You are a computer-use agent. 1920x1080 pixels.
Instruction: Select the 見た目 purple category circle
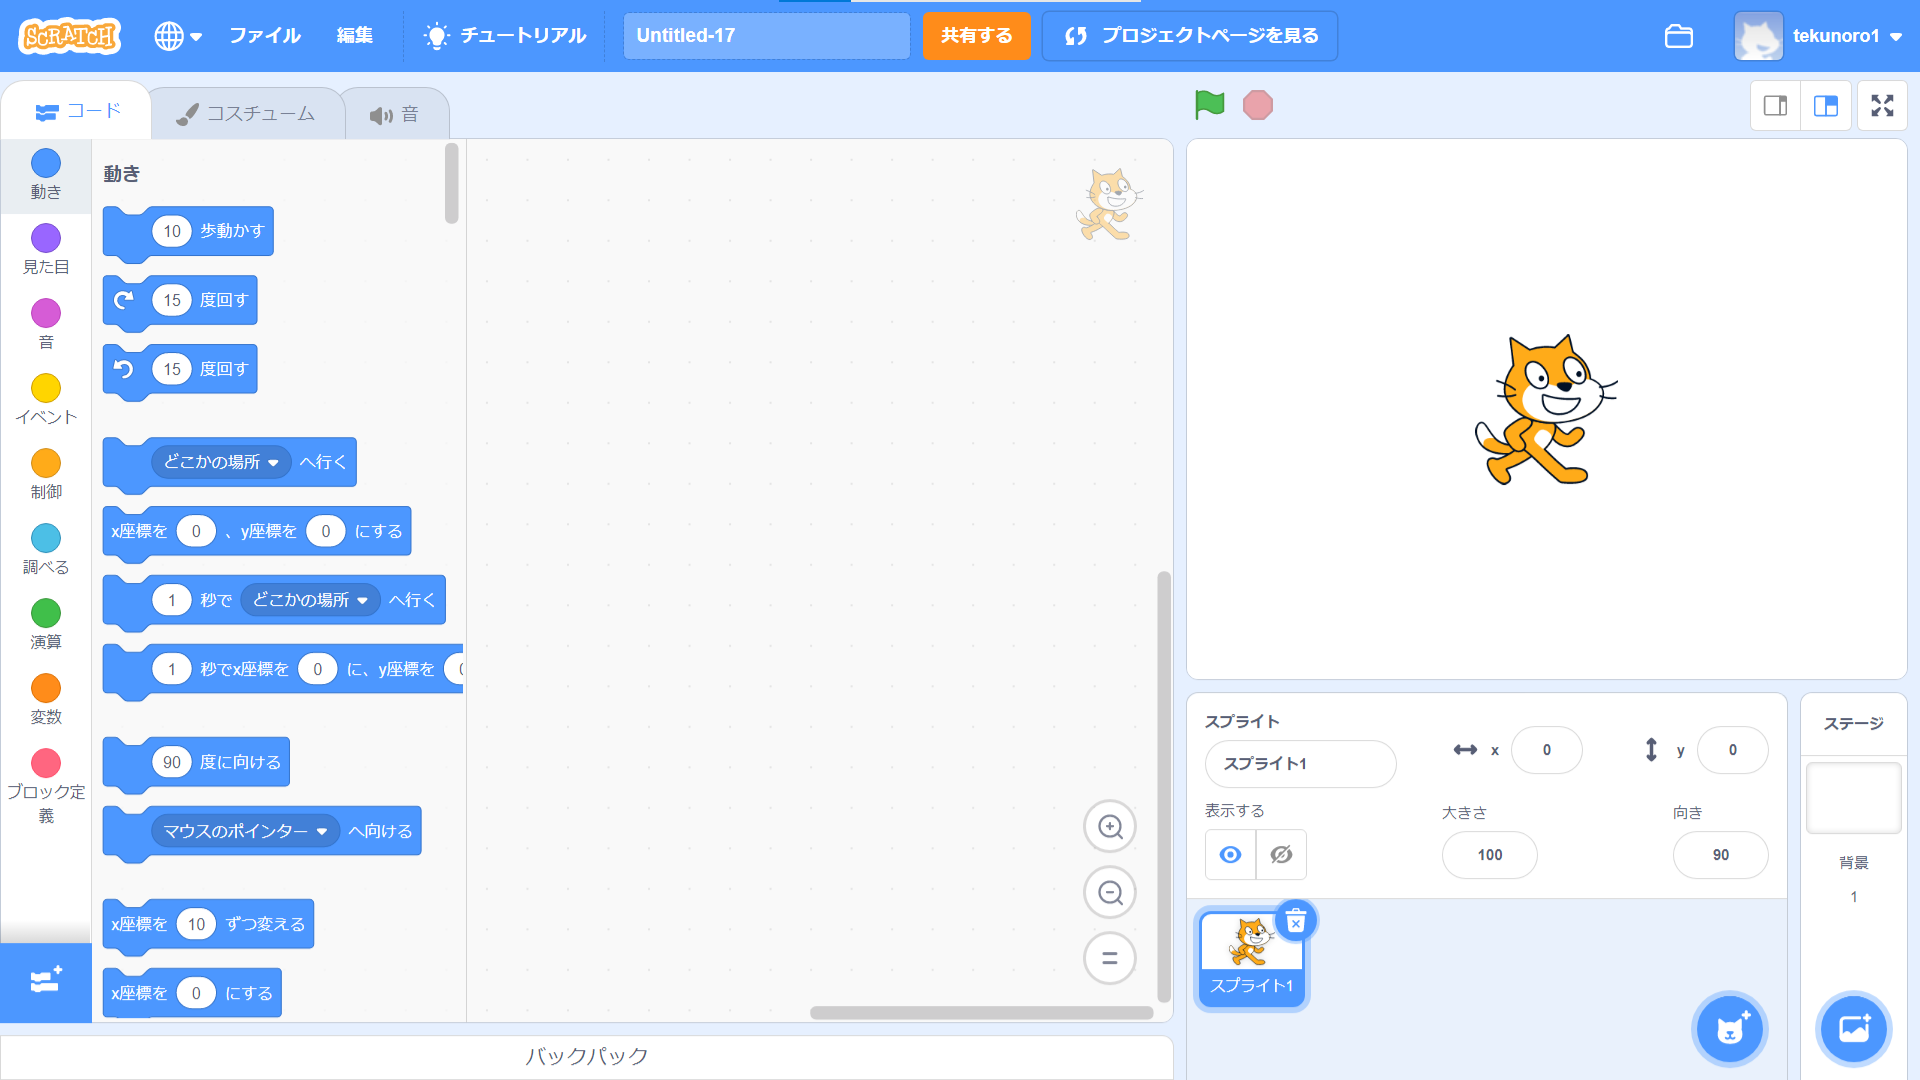tap(46, 239)
